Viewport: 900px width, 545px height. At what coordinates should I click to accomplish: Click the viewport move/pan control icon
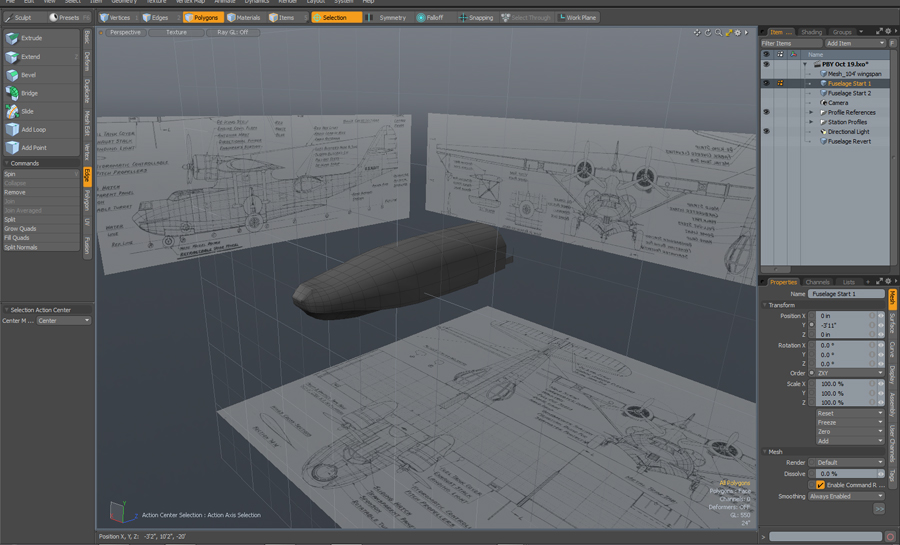point(697,33)
